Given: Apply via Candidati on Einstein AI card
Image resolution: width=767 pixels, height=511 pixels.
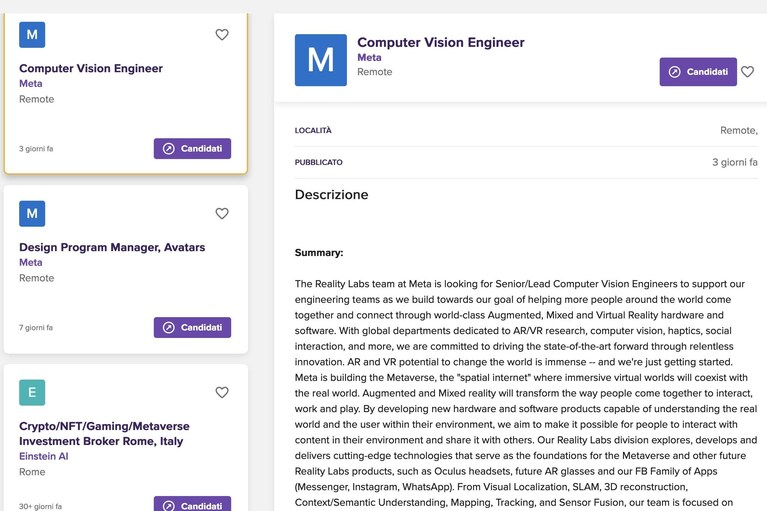Looking at the screenshot, I should pos(192,504).
